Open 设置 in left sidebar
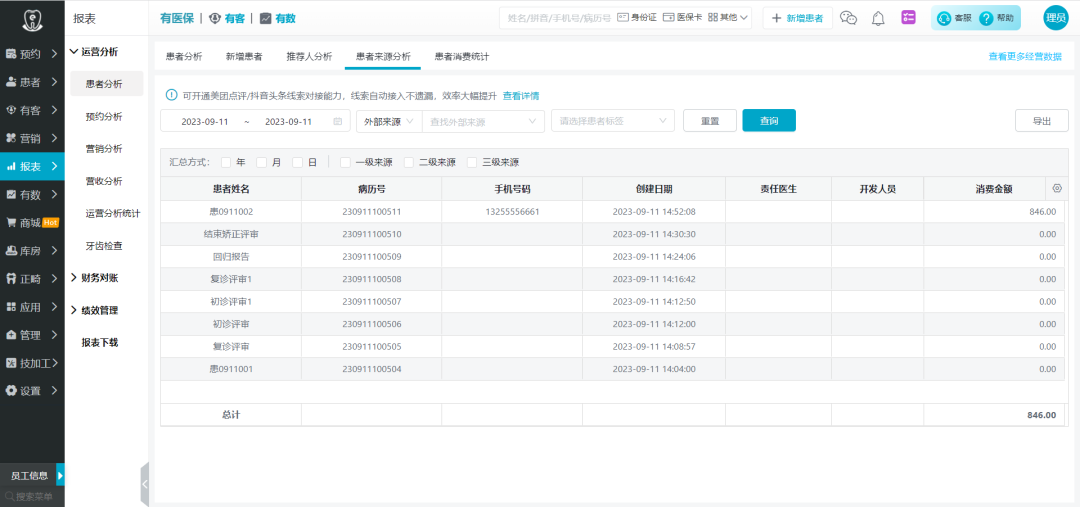 32,391
